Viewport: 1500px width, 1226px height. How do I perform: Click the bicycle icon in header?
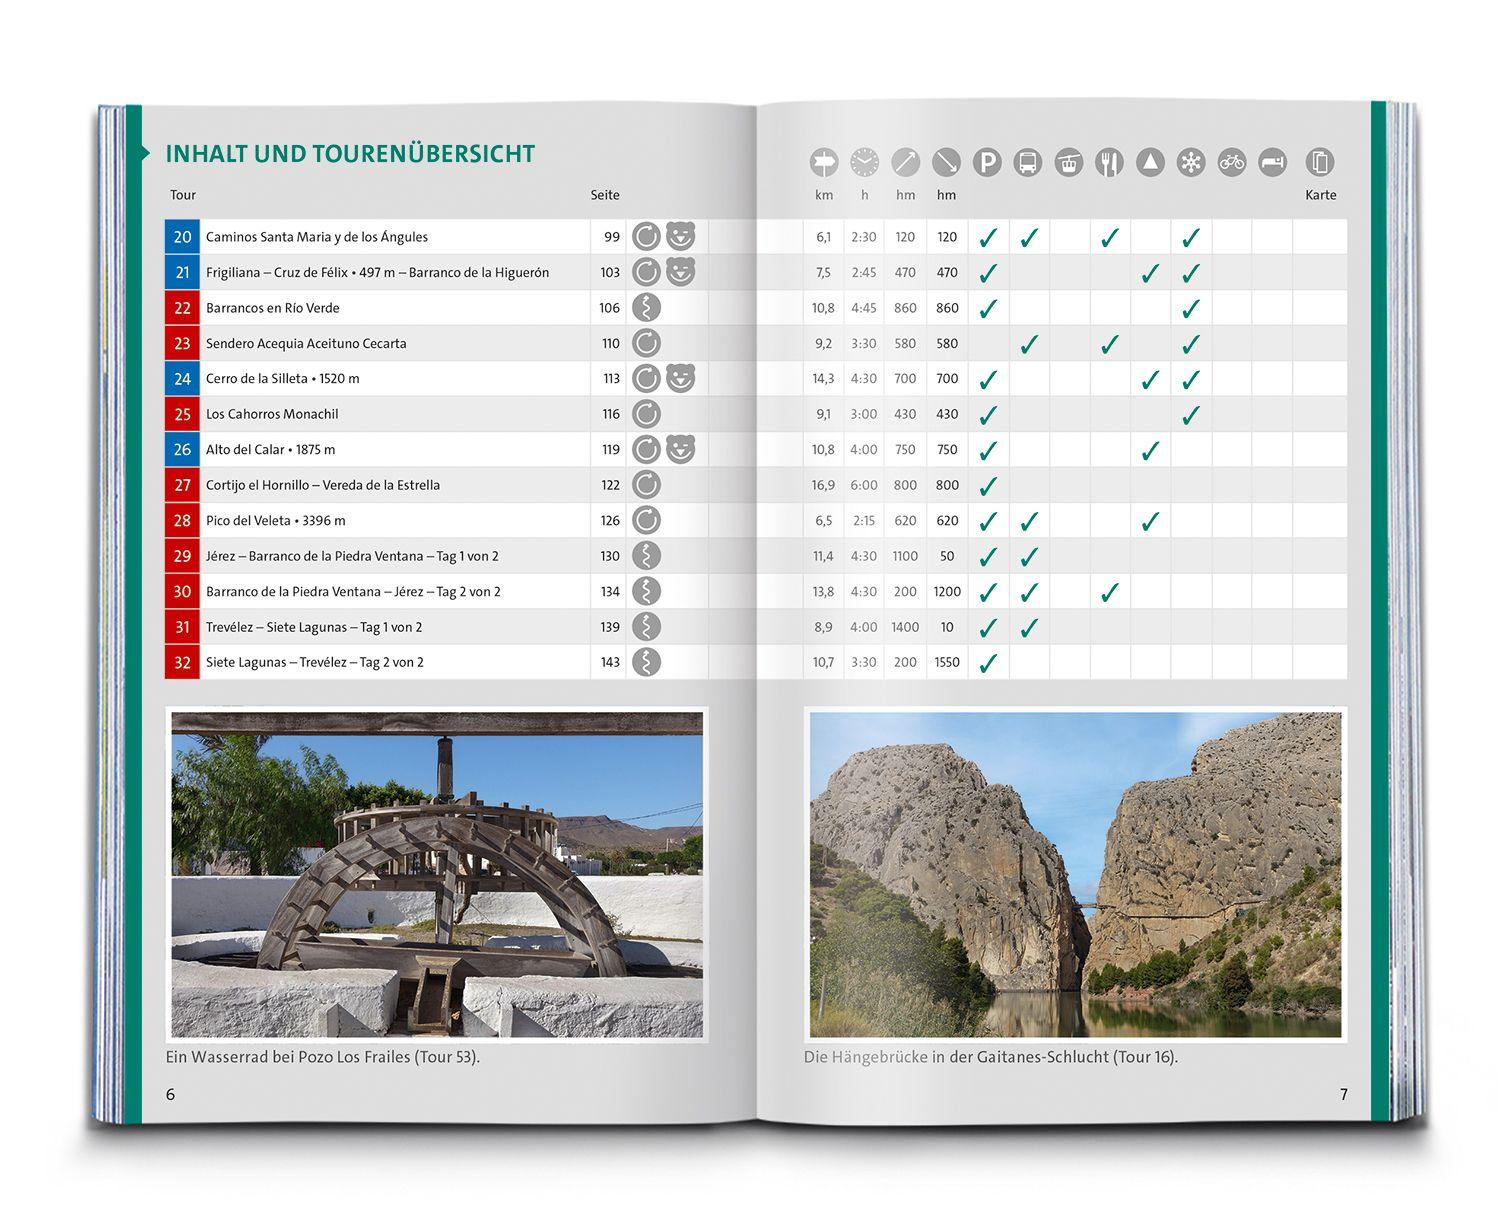click(x=1232, y=162)
